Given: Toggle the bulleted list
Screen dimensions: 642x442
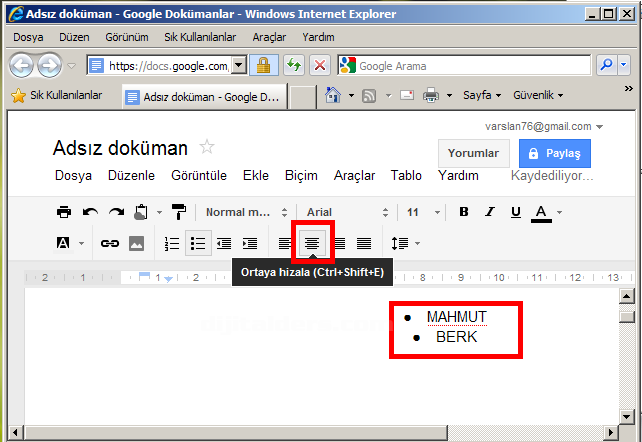Looking at the screenshot, I should (198, 243).
